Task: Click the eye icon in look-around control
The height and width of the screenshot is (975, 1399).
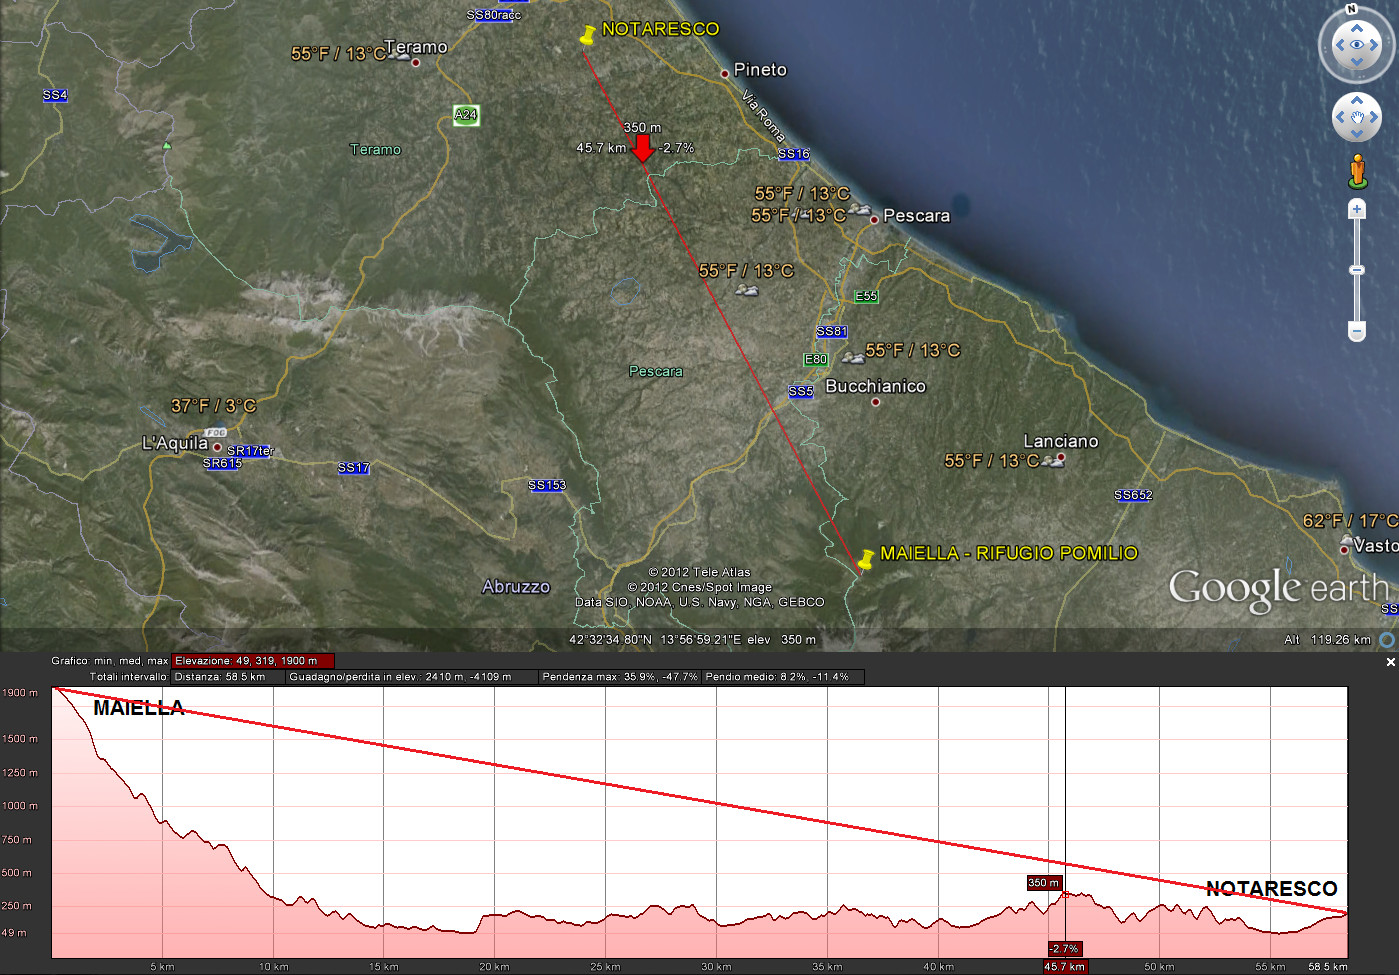Action: (1357, 45)
